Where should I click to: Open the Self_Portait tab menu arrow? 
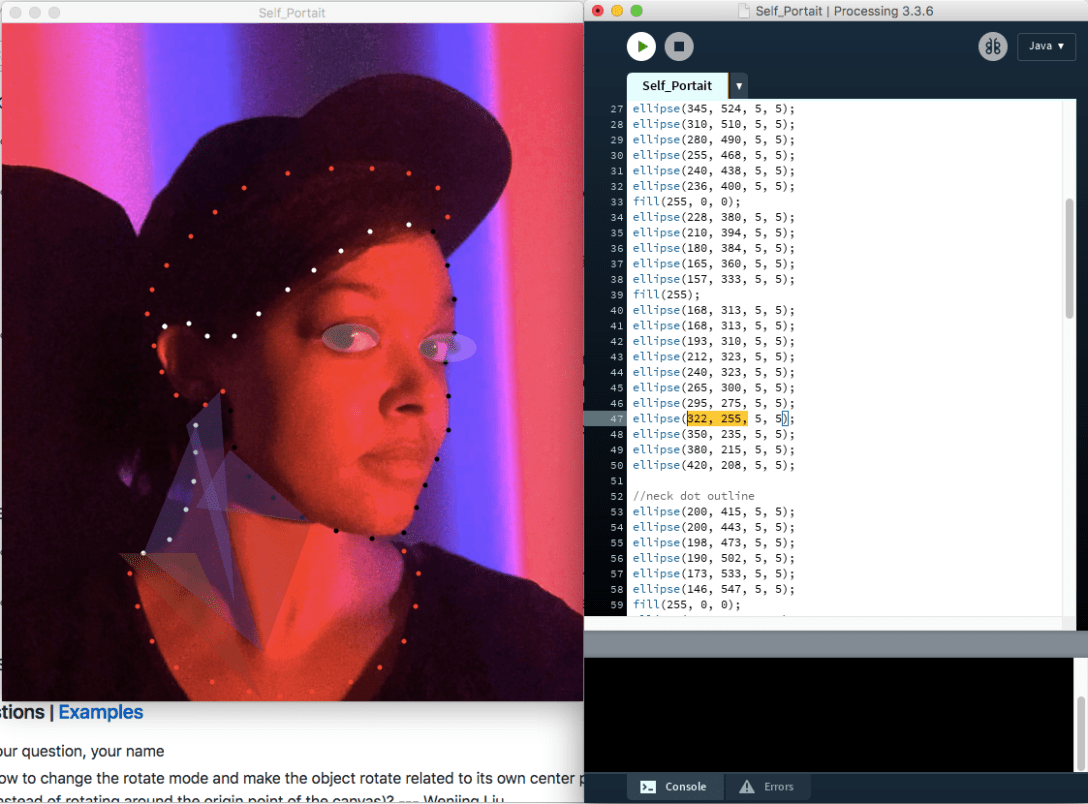737,86
